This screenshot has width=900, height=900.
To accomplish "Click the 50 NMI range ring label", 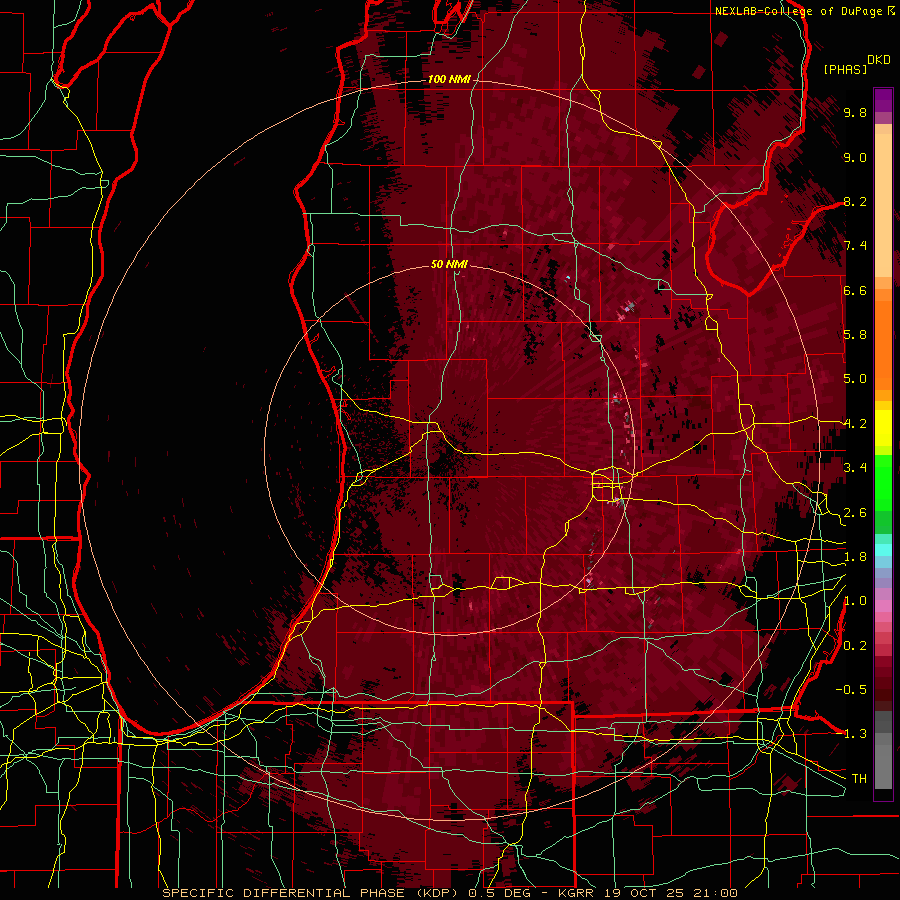I will point(449,264).
